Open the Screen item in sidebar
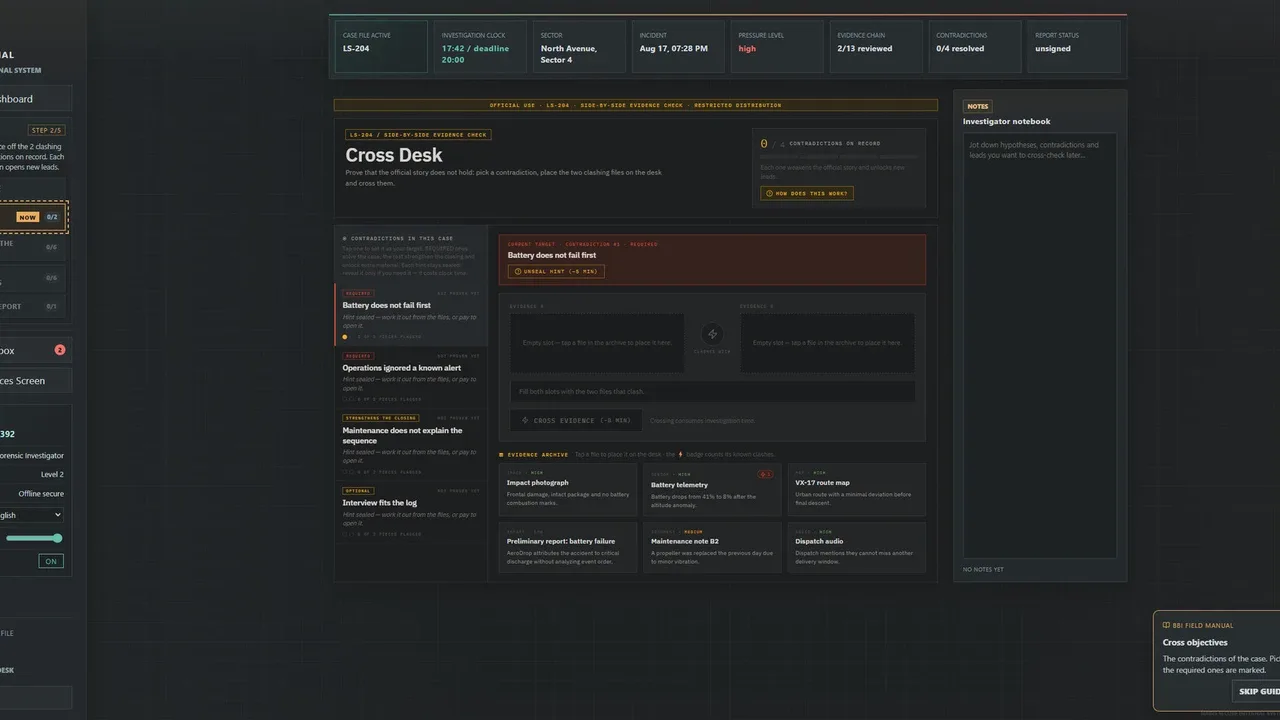 pyautogui.click(x=35, y=381)
